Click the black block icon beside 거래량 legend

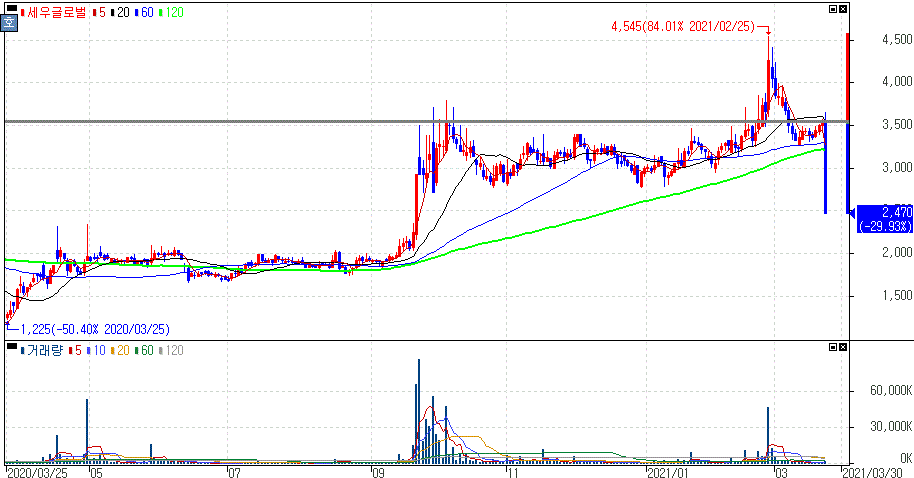click(12, 346)
